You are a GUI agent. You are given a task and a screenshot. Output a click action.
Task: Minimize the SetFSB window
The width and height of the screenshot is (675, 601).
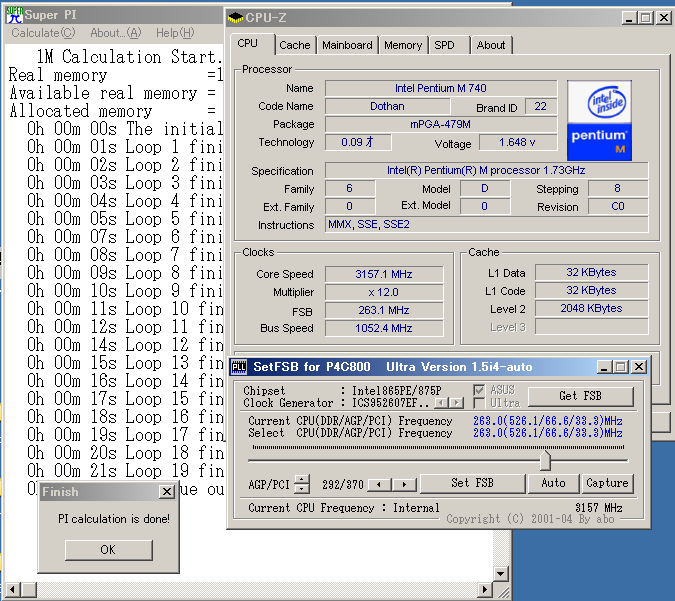[604, 367]
